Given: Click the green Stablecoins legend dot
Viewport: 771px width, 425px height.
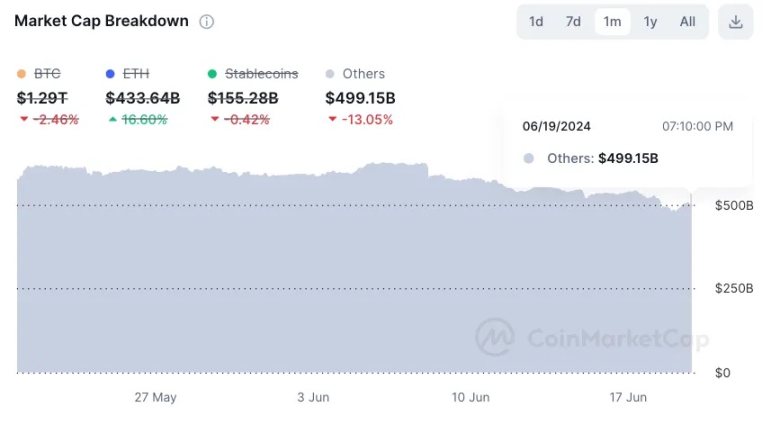Looking at the screenshot, I should tap(212, 74).
